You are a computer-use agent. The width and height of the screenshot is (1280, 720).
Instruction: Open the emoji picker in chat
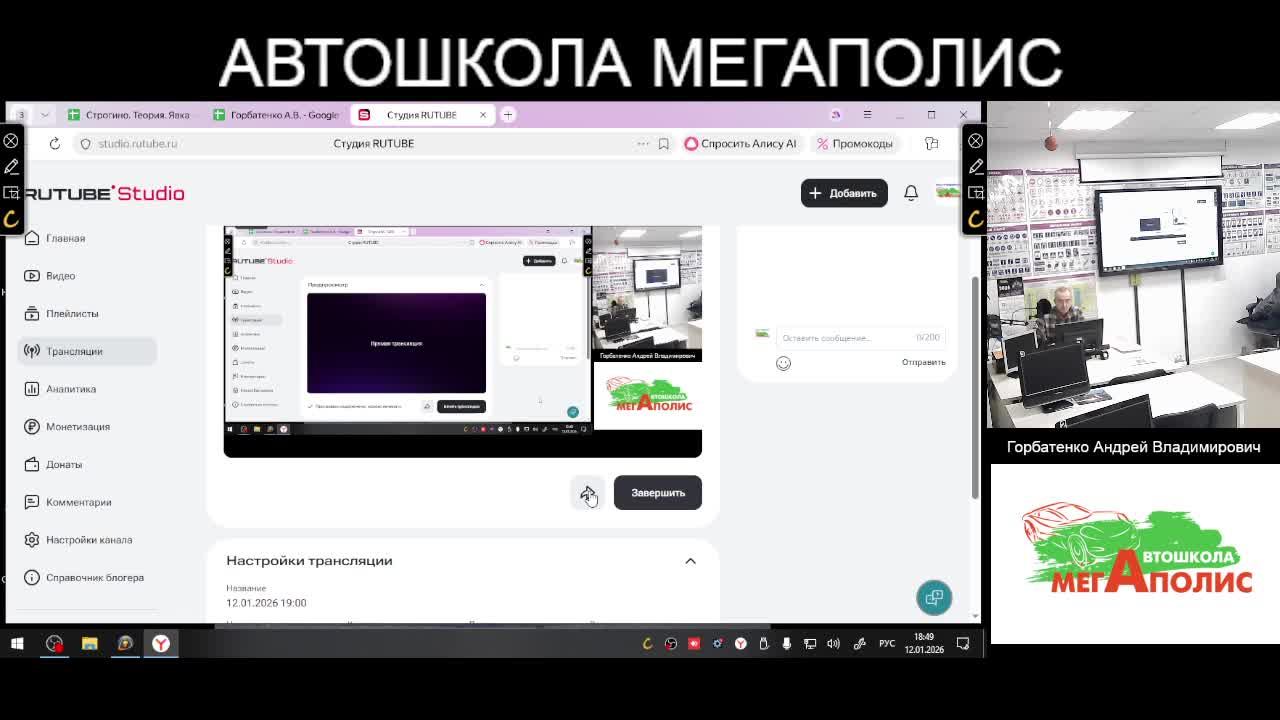783,363
